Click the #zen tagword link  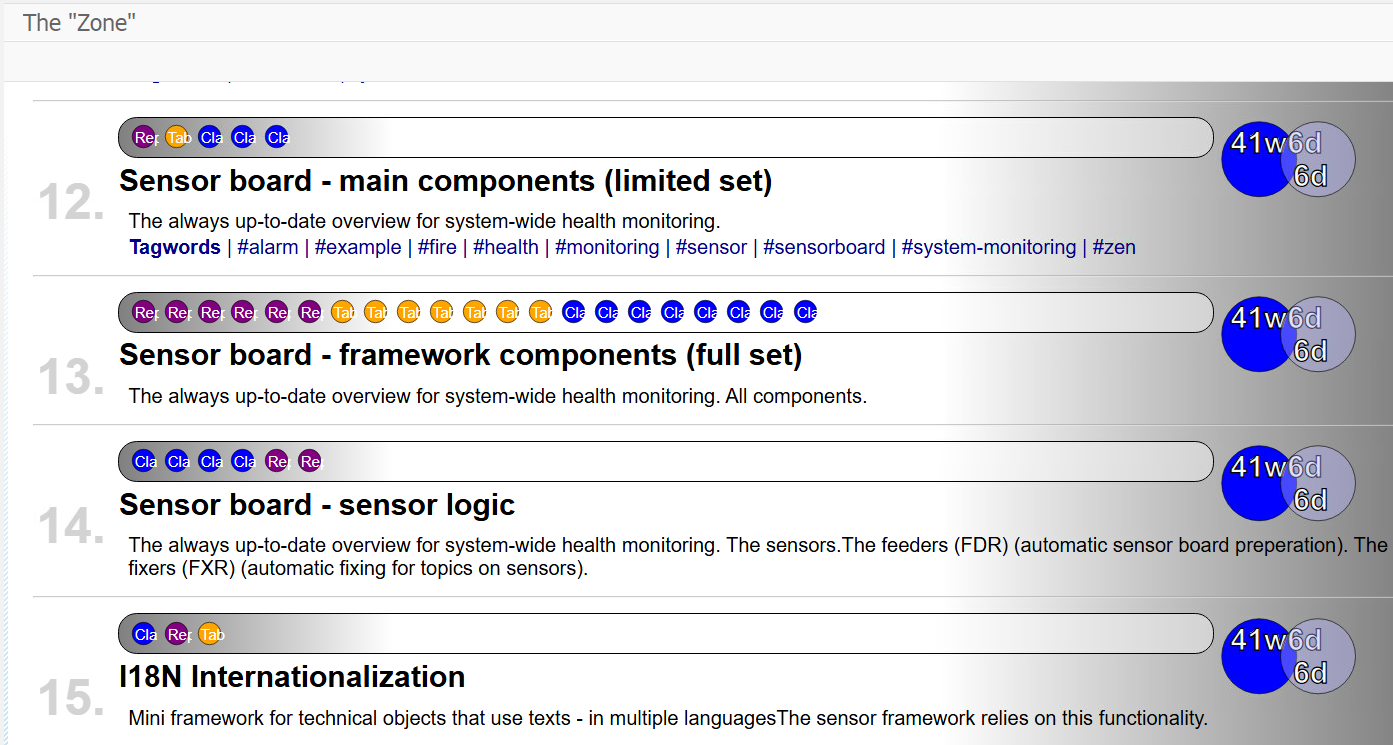[1114, 247]
